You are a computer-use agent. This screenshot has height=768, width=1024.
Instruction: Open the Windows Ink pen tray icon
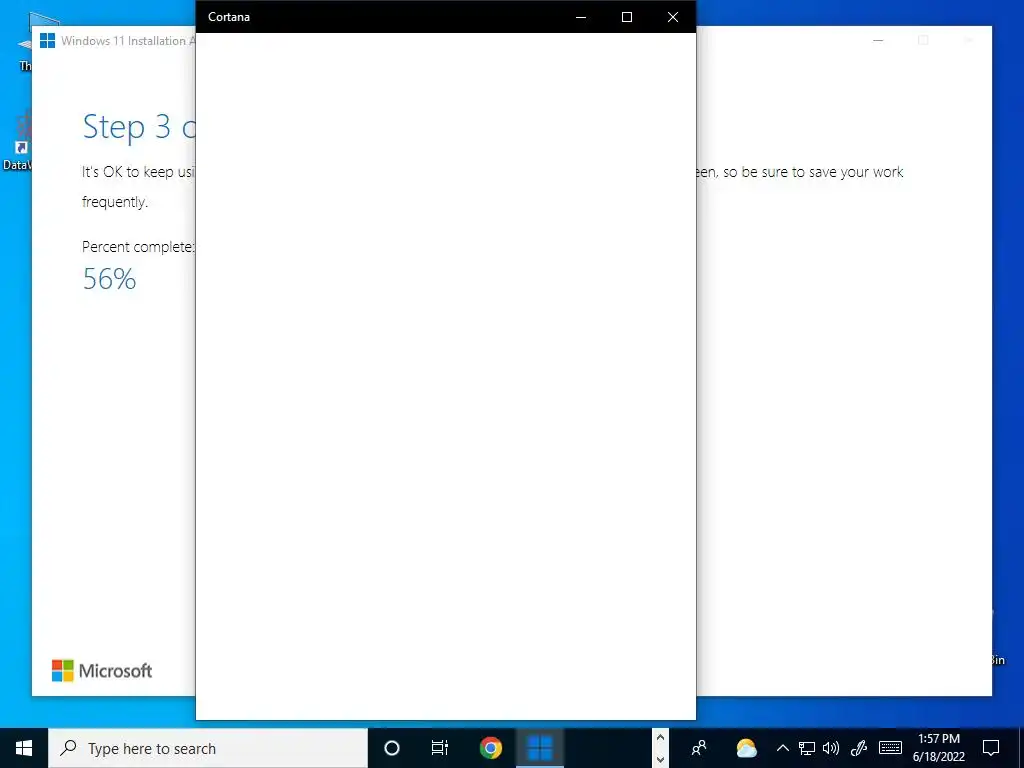click(x=859, y=748)
